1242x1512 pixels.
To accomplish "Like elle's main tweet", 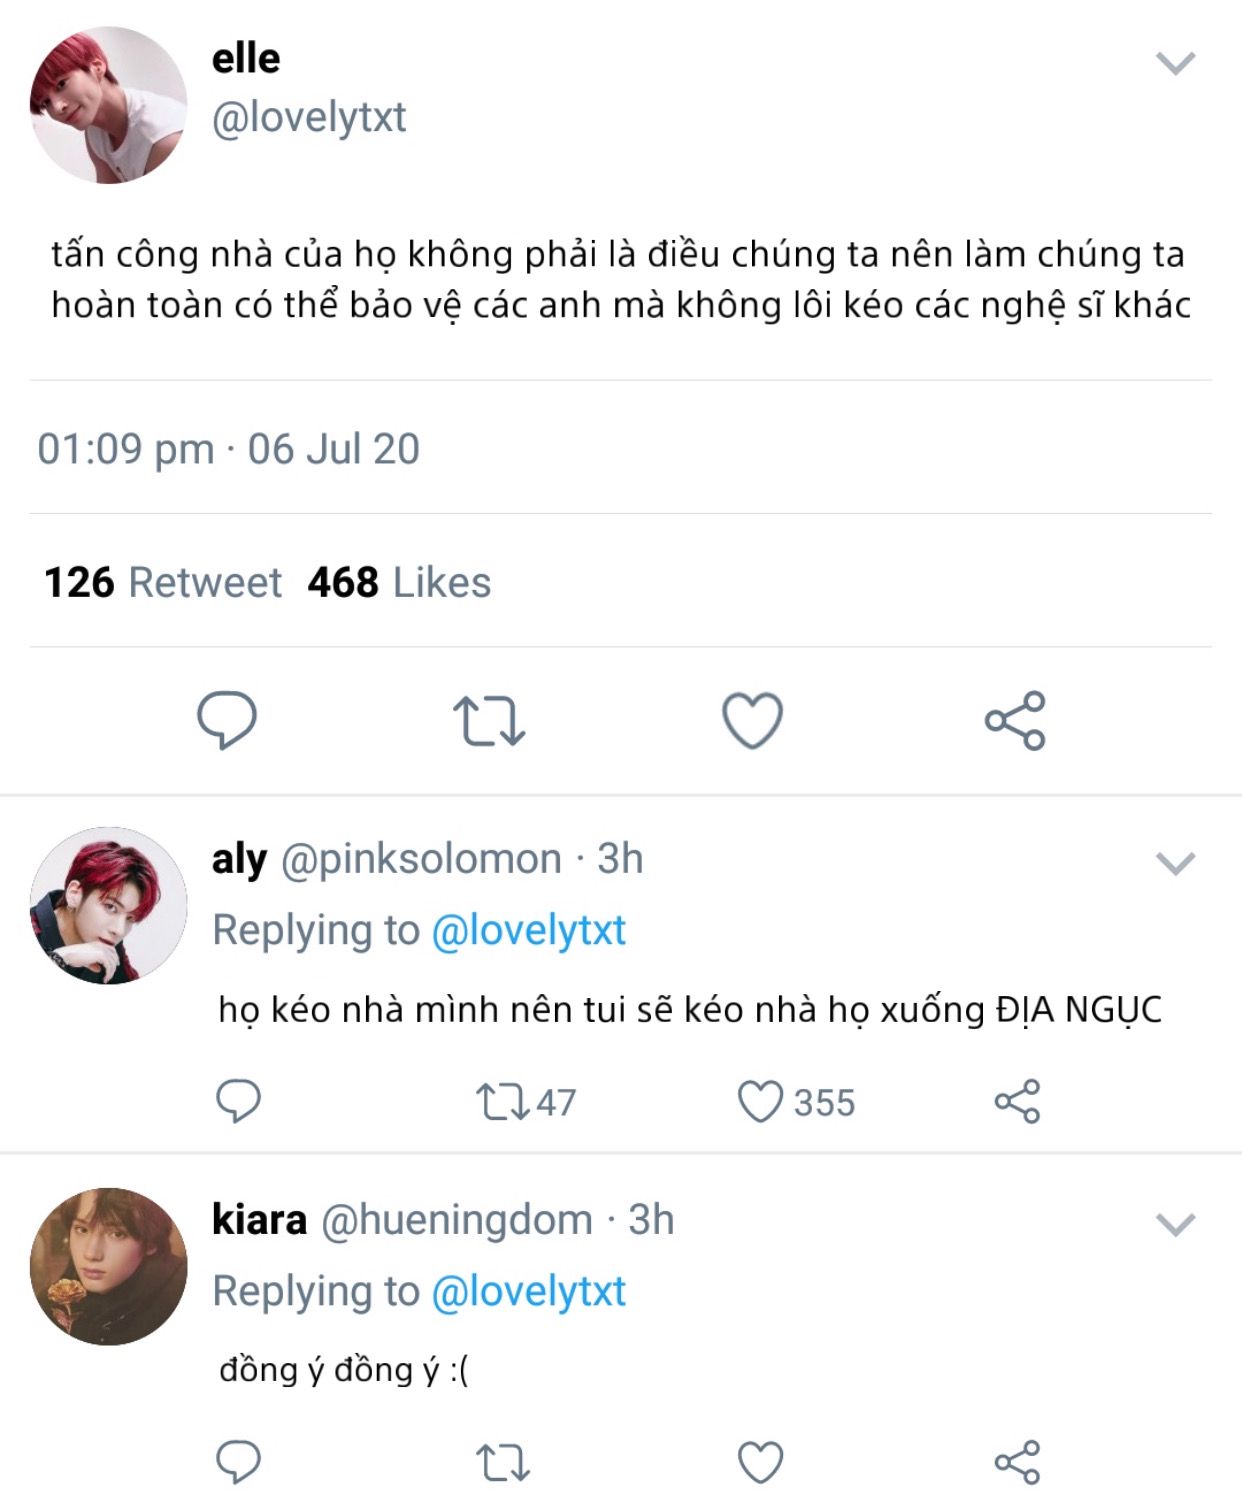I will (752, 720).
